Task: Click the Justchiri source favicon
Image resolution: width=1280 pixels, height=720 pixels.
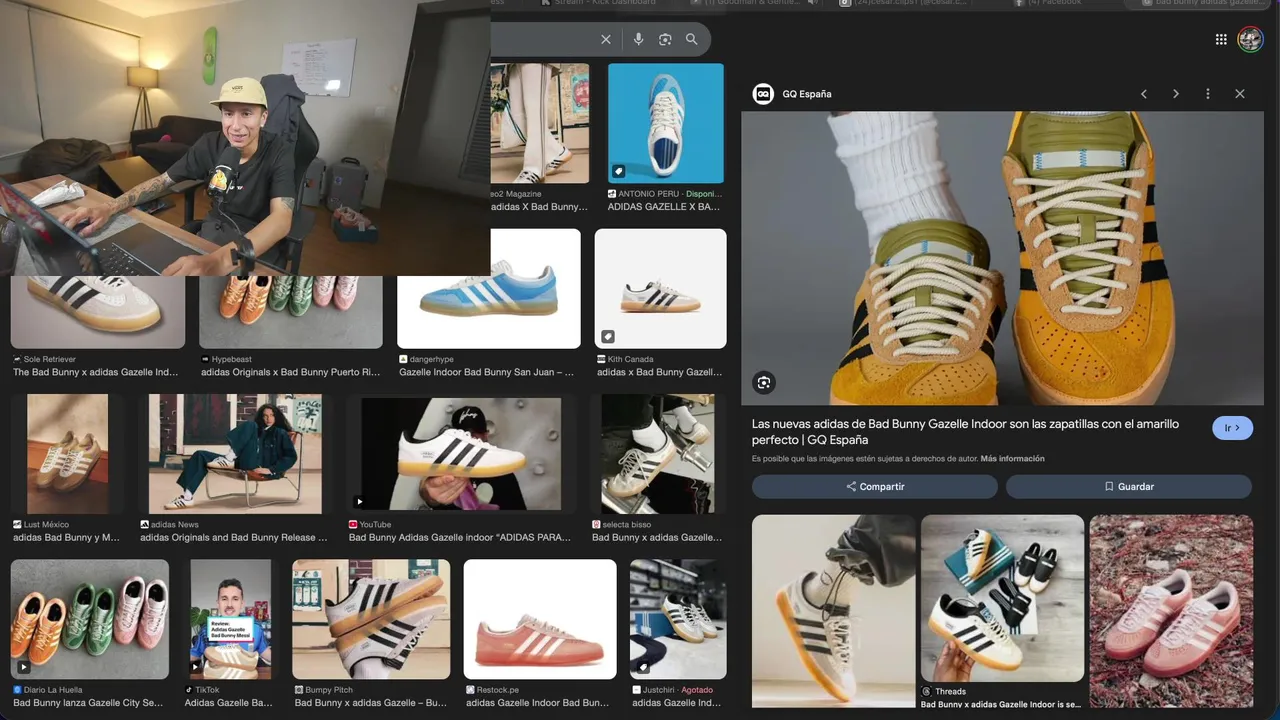Action: [x=636, y=690]
